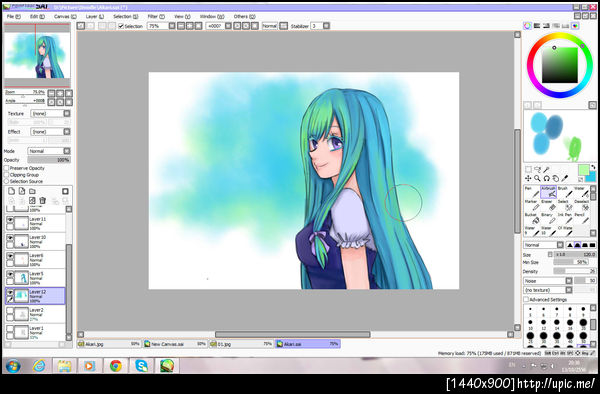
Task: Select the Pen tool
Action: tap(531, 192)
